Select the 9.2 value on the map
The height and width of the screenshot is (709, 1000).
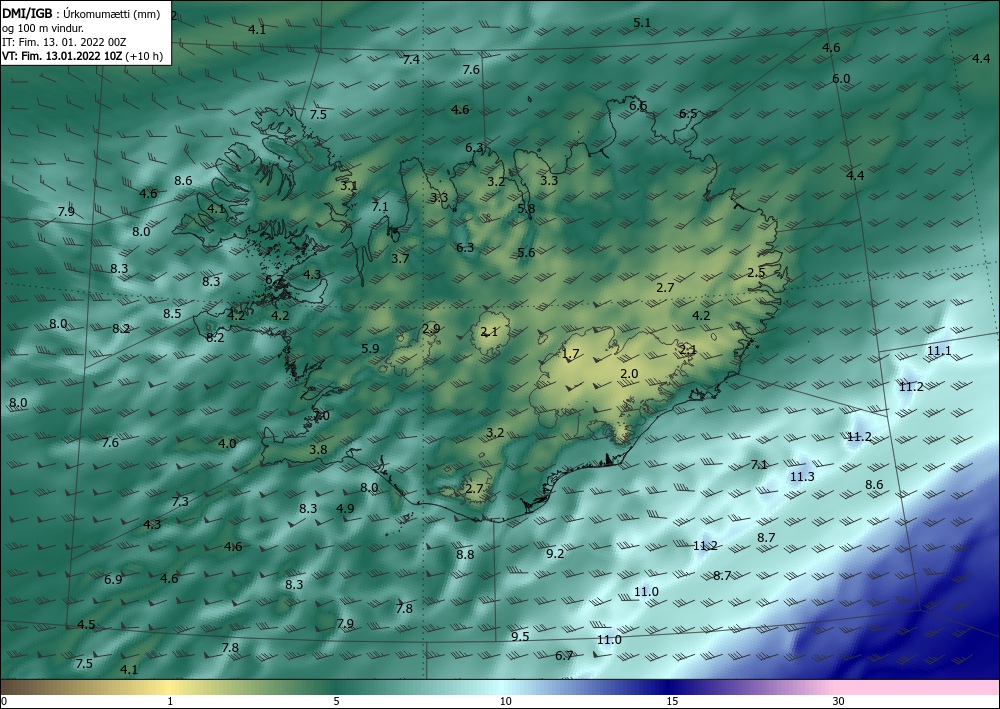pos(555,553)
